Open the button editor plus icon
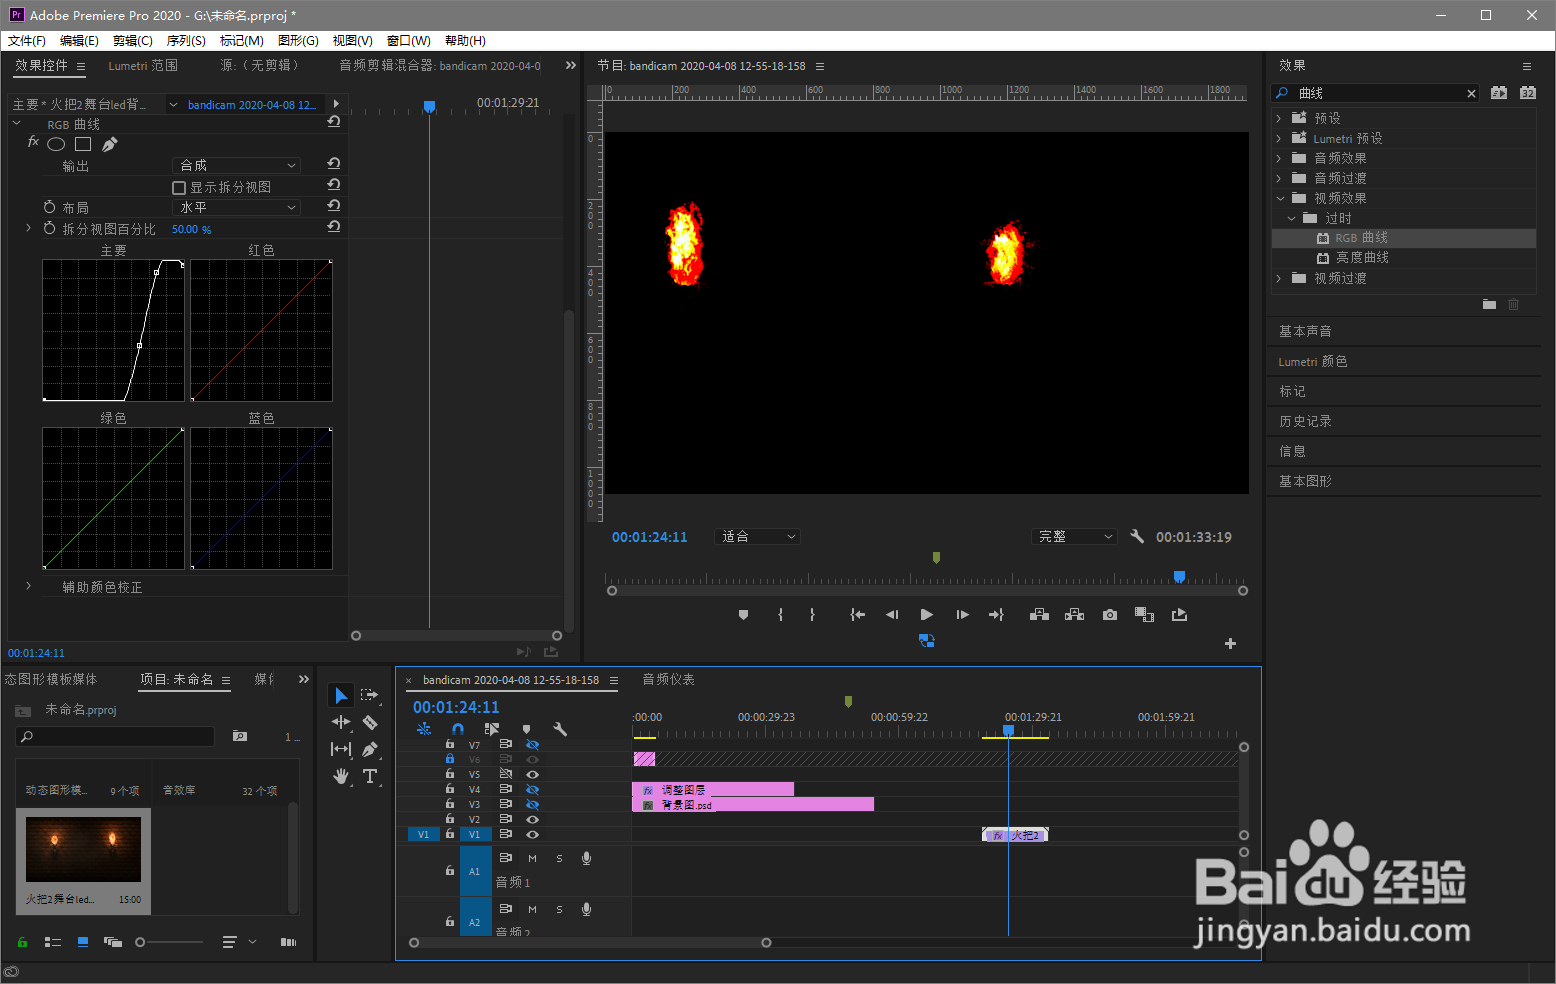Screen dimensions: 1556x984 point(1231,643)
